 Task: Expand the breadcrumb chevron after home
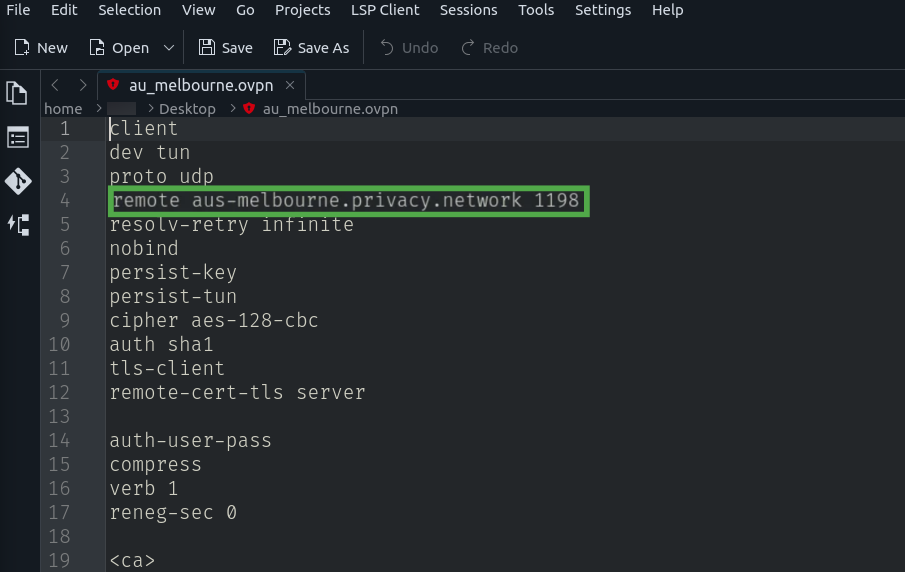99,108
